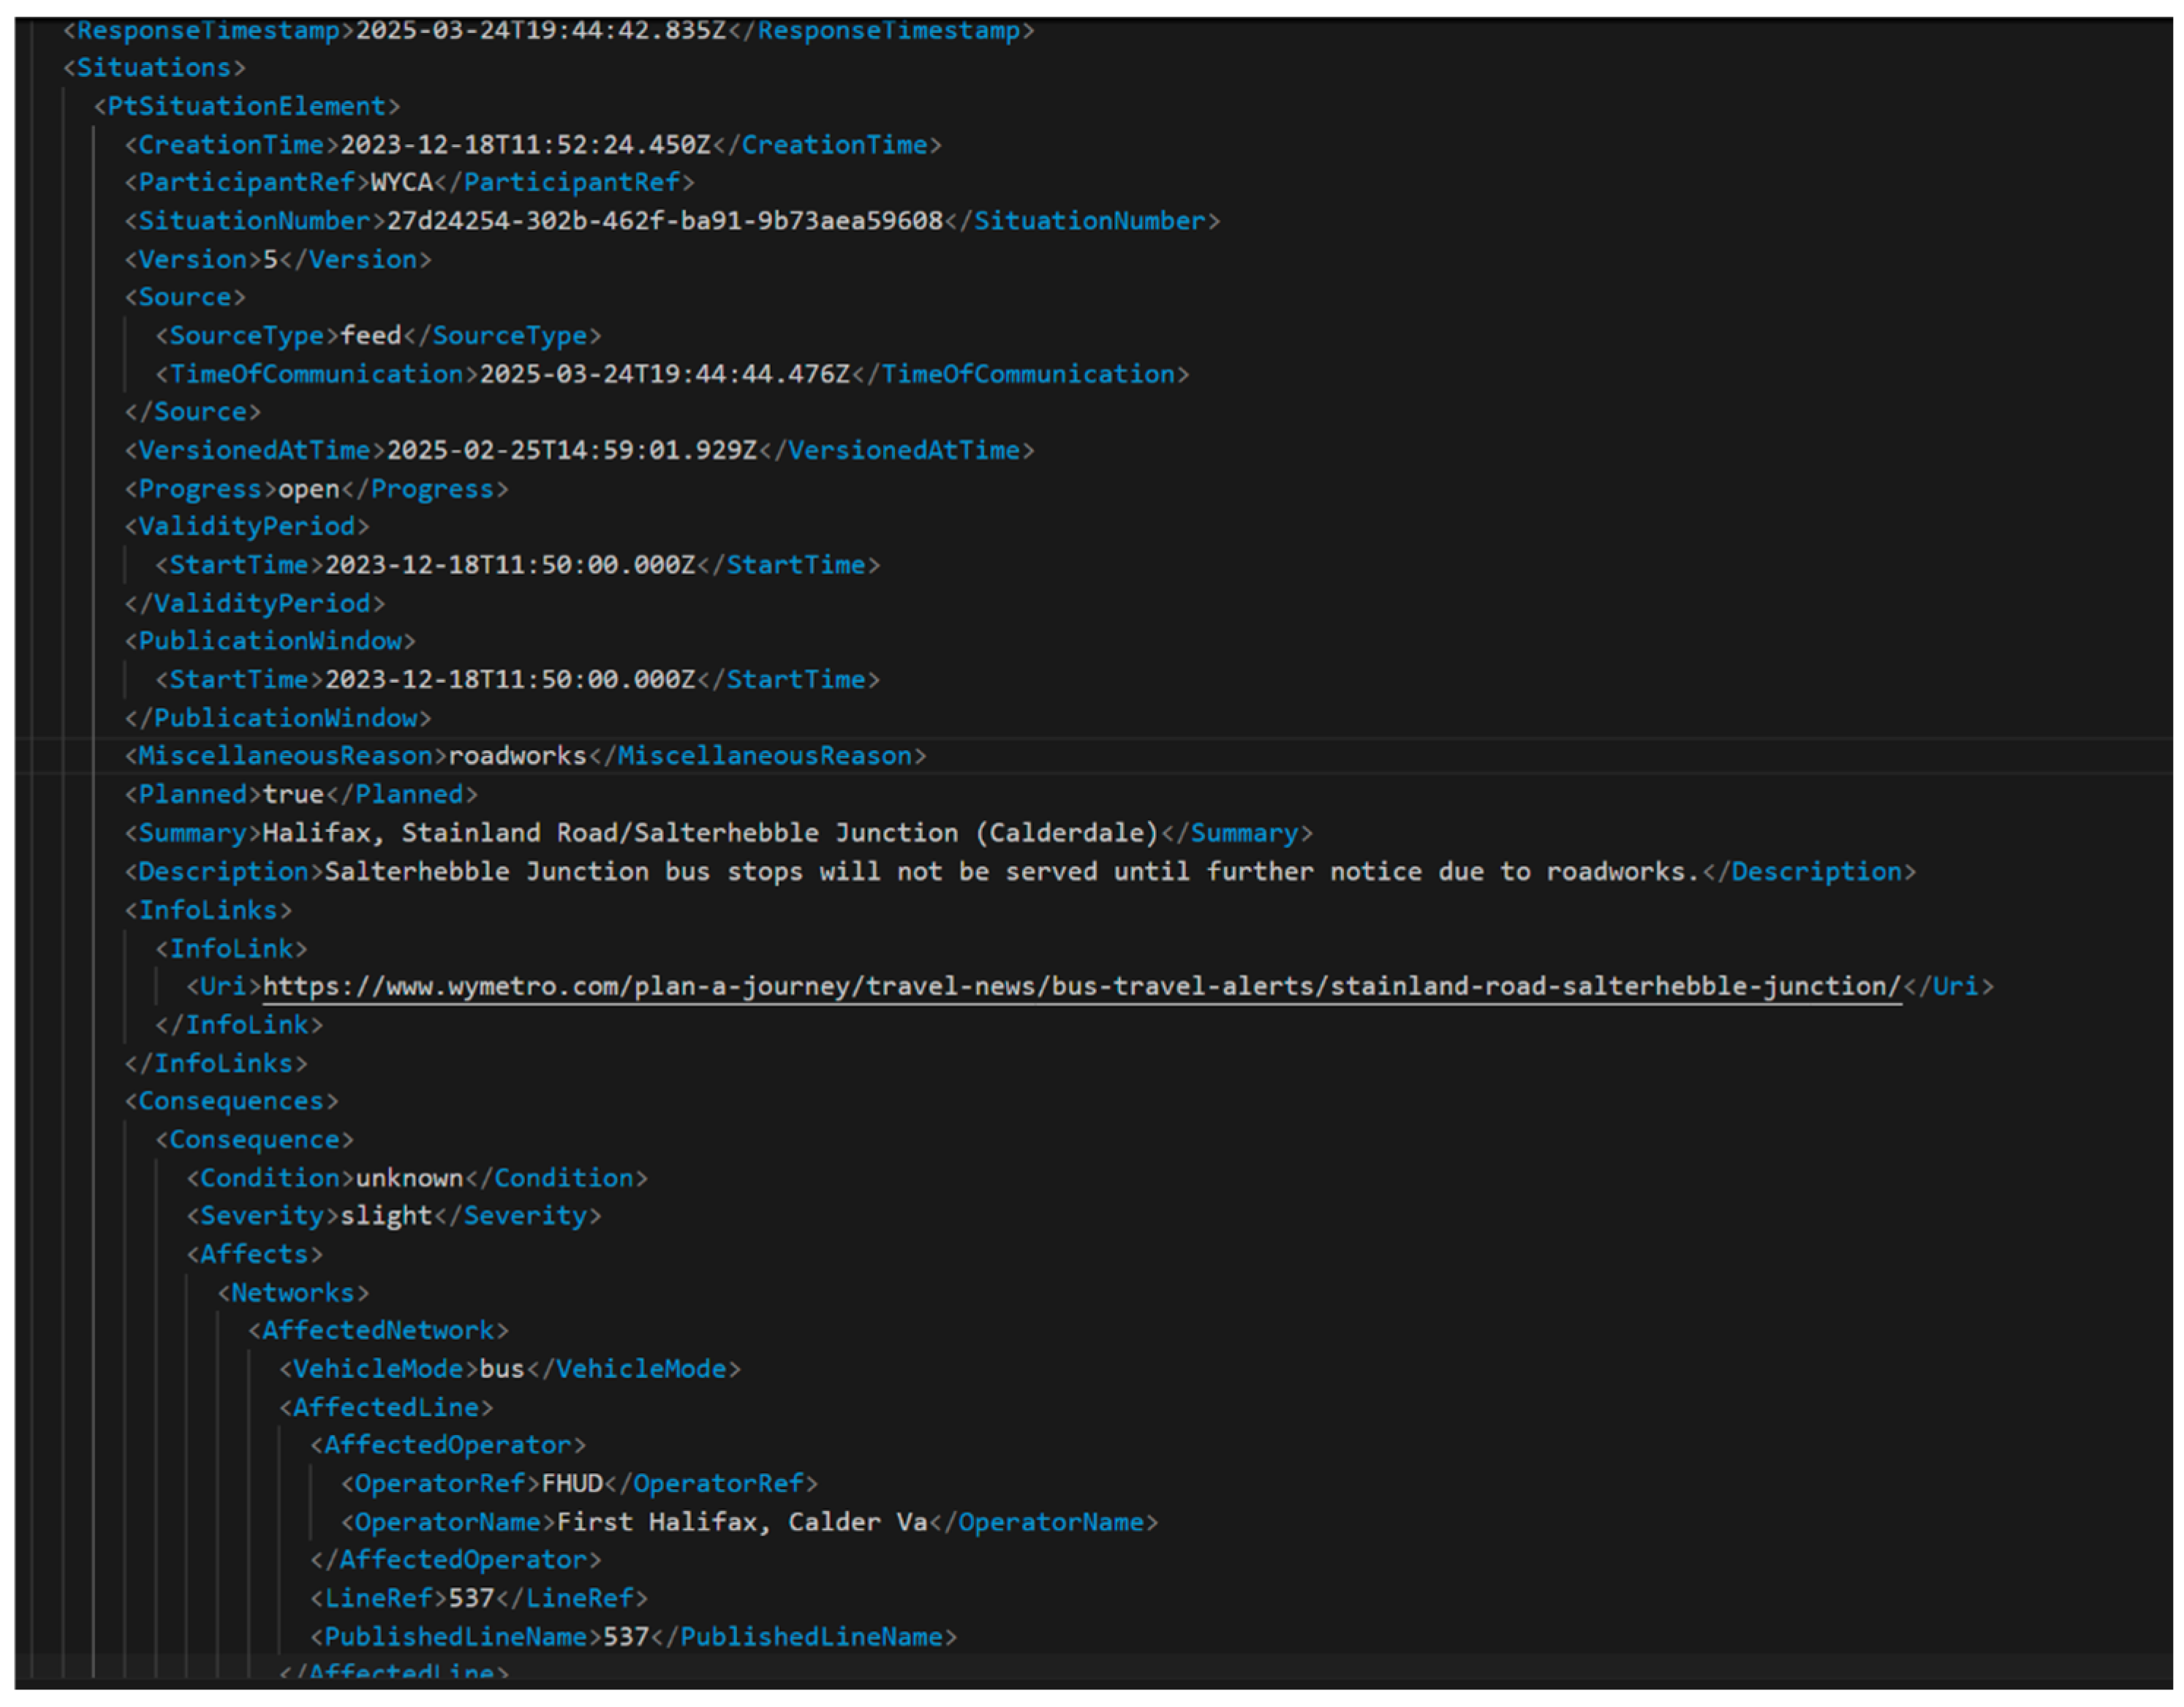Click the MiscellaneousReason opening tag
Image resolution: width=2184 pixels, height=1707 pixels.
click(x=285, y=756)
